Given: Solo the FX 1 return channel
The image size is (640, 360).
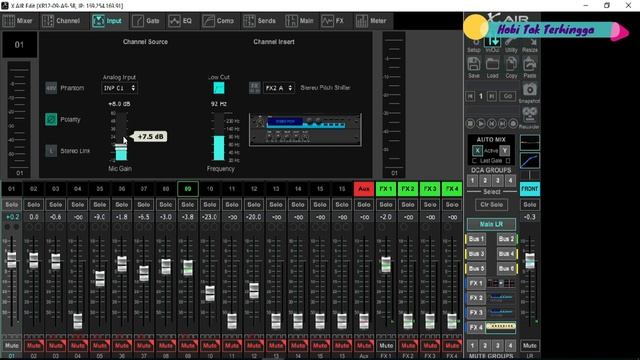Looking at the screenshot, I should pos(386,204).
